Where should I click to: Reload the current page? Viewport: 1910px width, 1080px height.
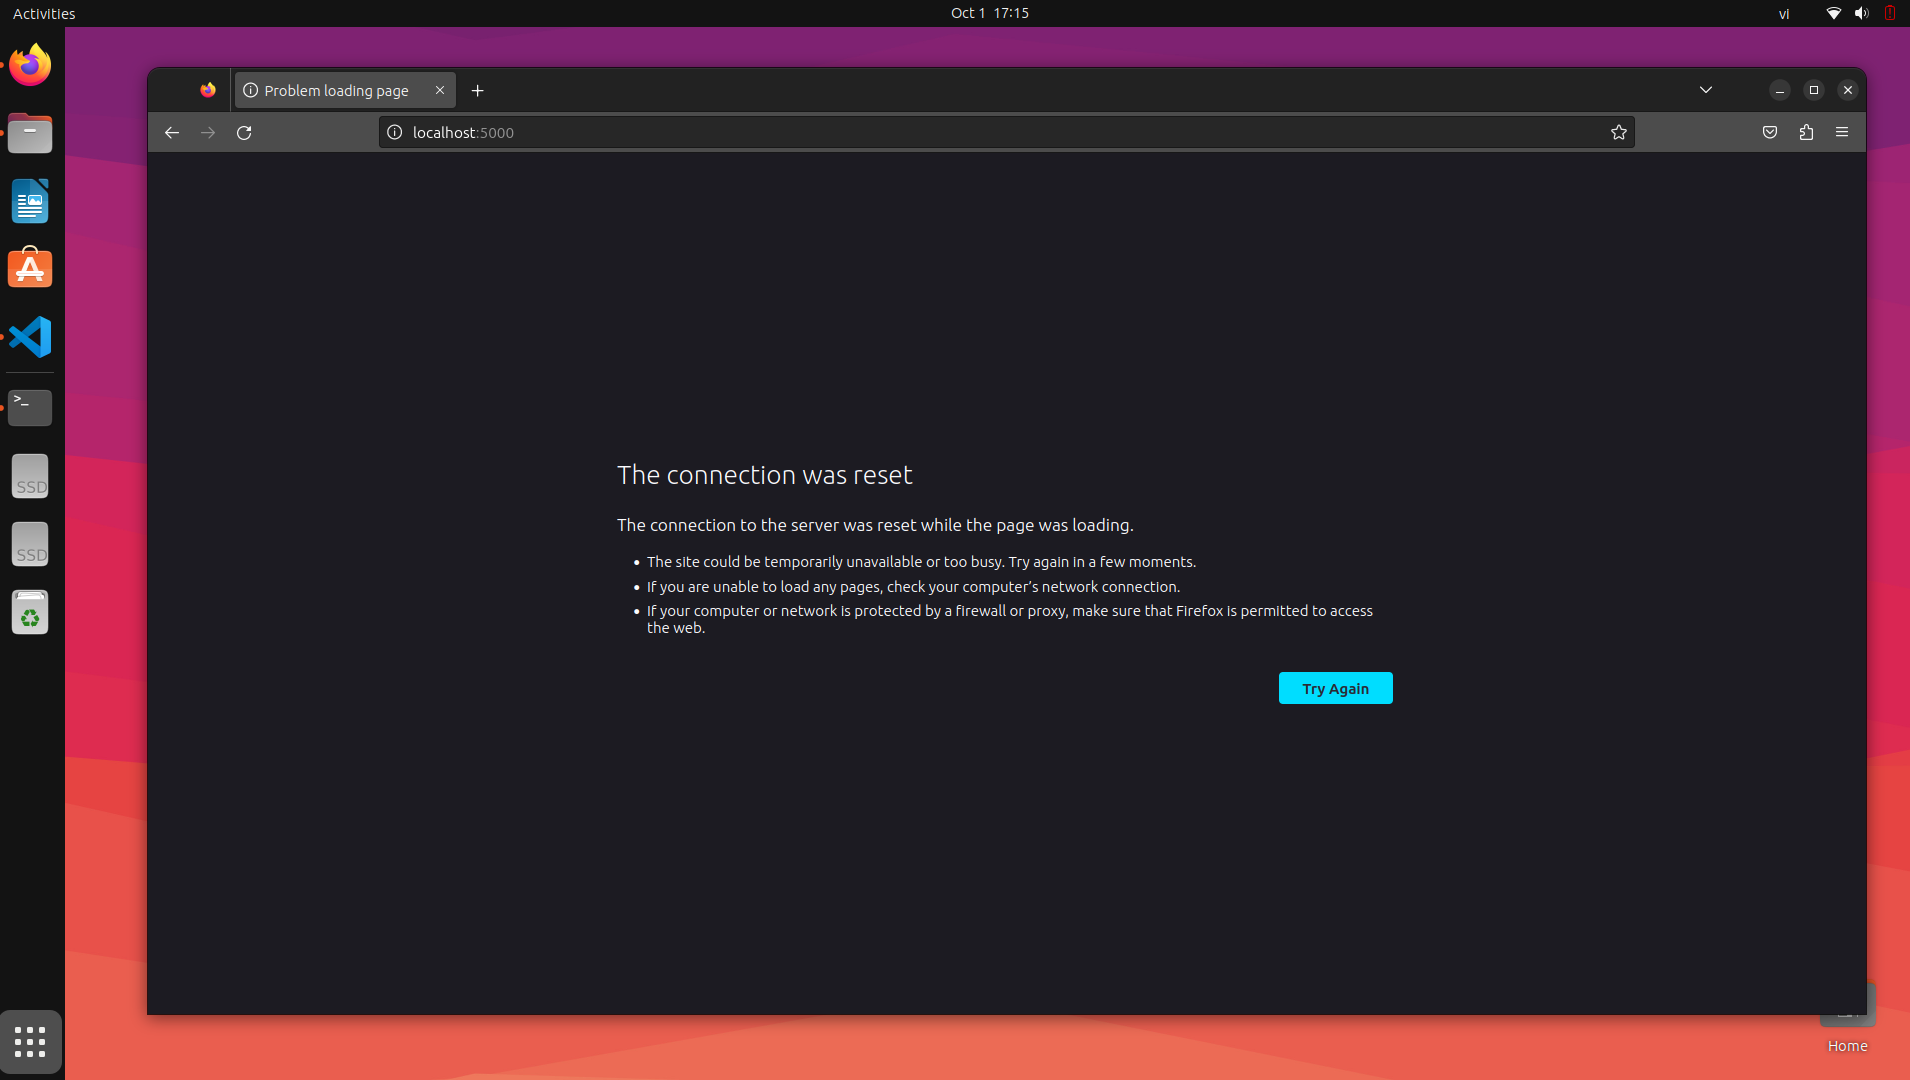pos(244,132)
